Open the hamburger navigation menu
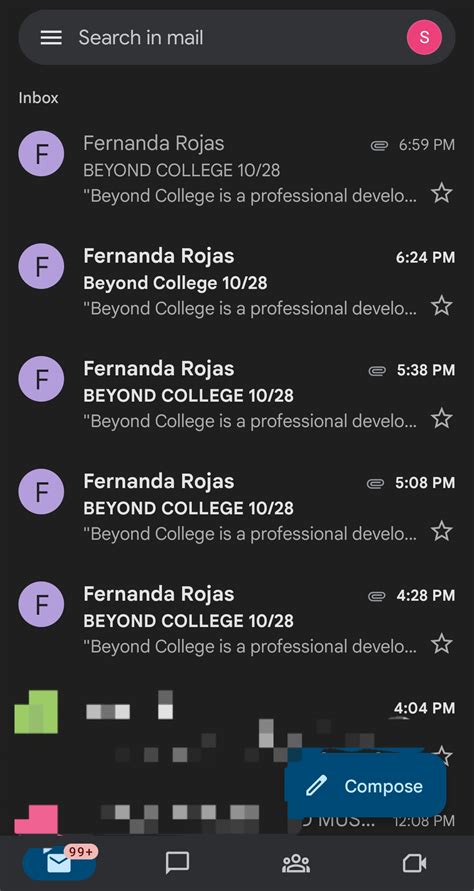This screenshot has height=891, width=474. (x=51, y=38)
